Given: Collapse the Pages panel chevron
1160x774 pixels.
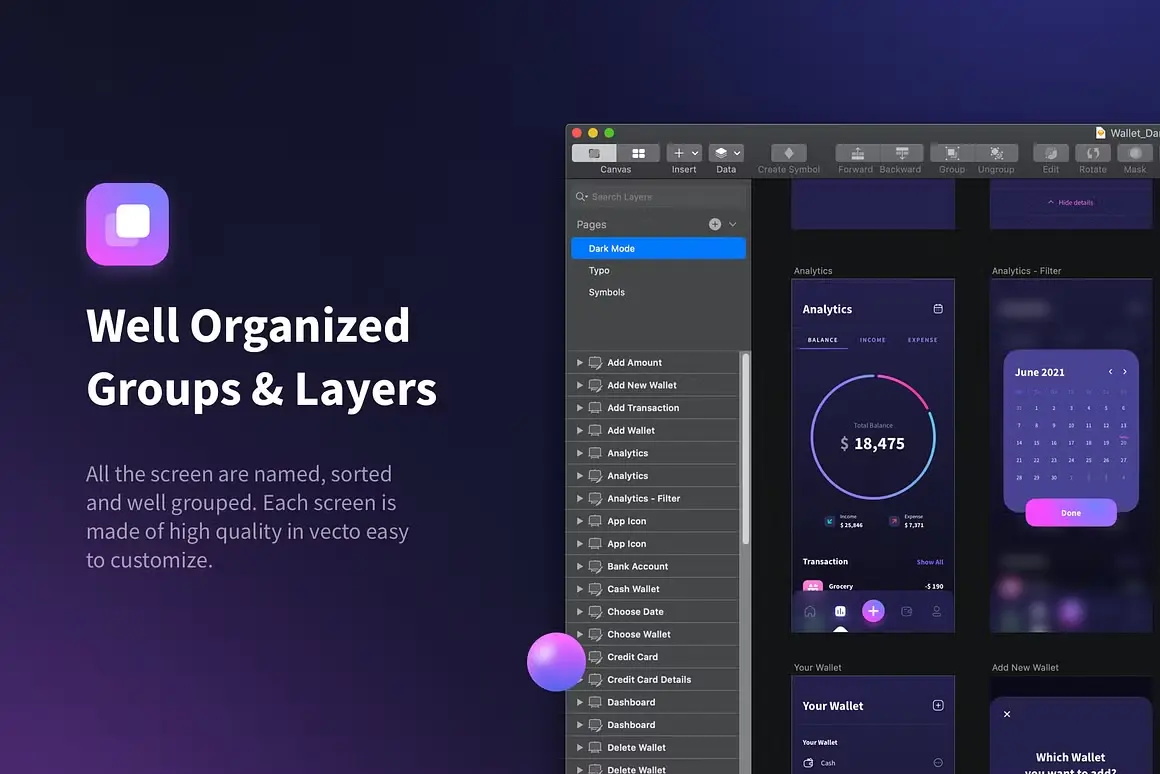Looking at the screenshot, I should tap(732, 224).
